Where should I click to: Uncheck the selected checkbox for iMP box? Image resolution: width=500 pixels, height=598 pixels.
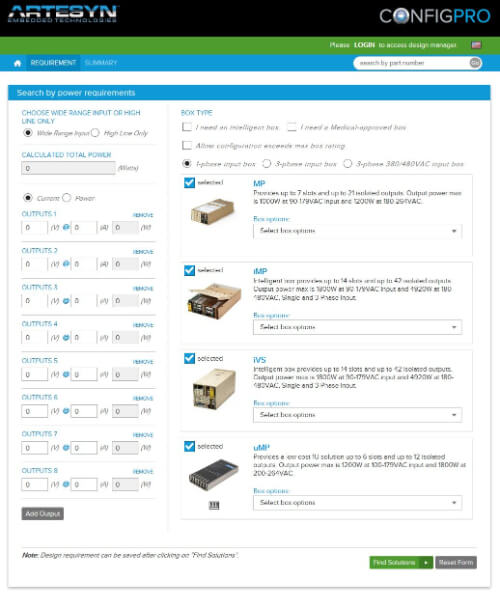[x=189, y=270]
